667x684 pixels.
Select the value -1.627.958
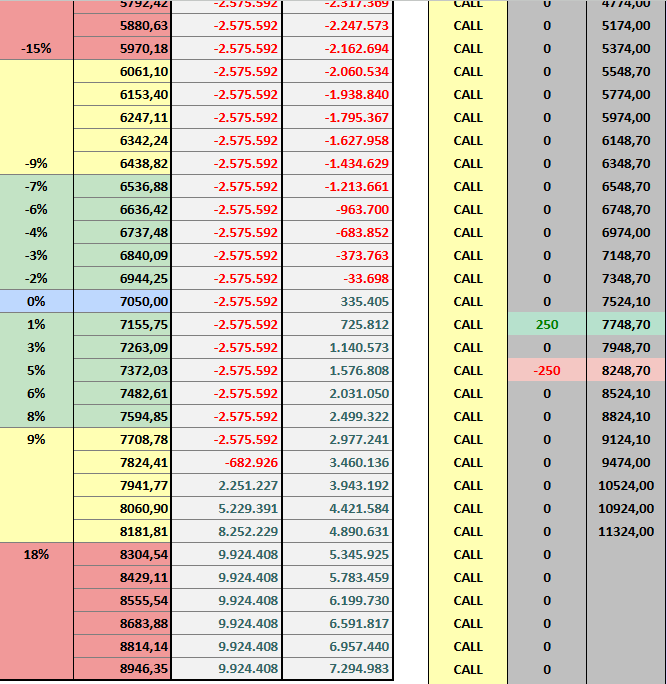click(x=338, y=140)
